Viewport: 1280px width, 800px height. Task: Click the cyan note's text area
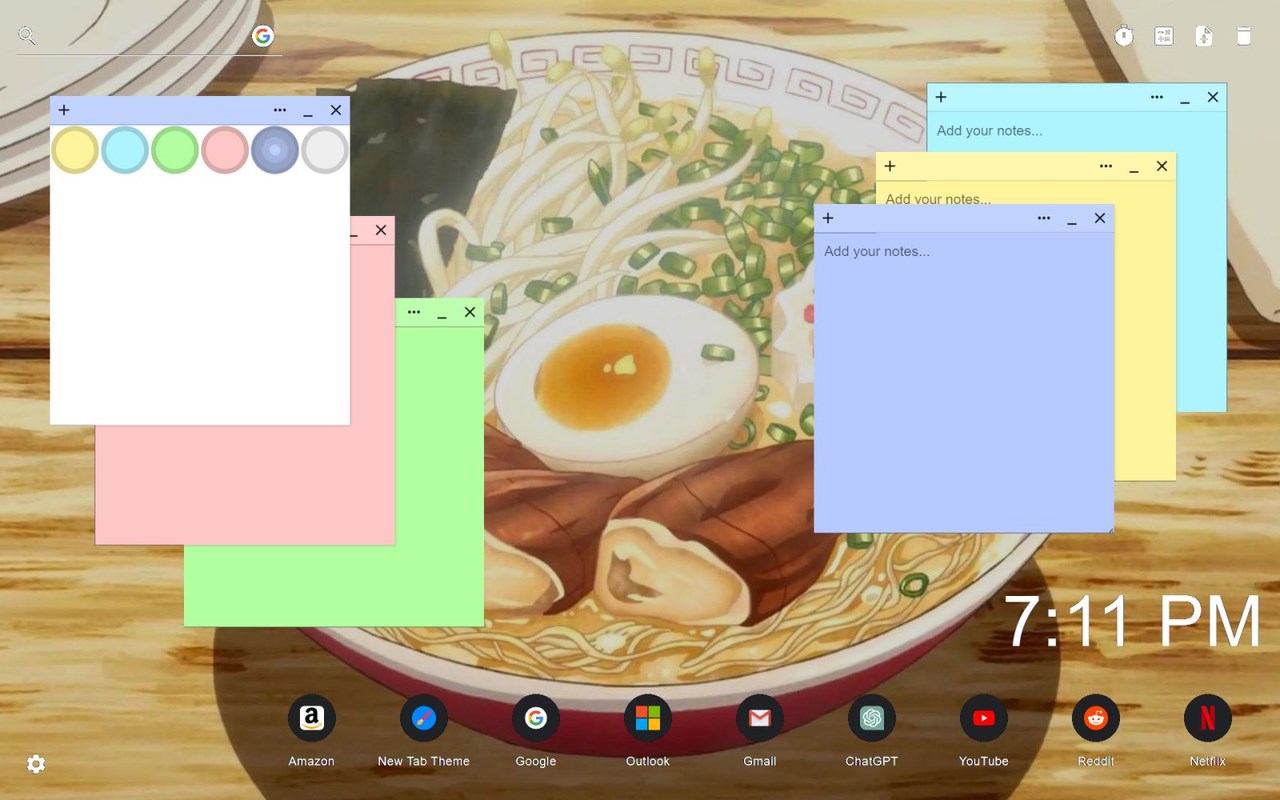[x=1076, y=131]
